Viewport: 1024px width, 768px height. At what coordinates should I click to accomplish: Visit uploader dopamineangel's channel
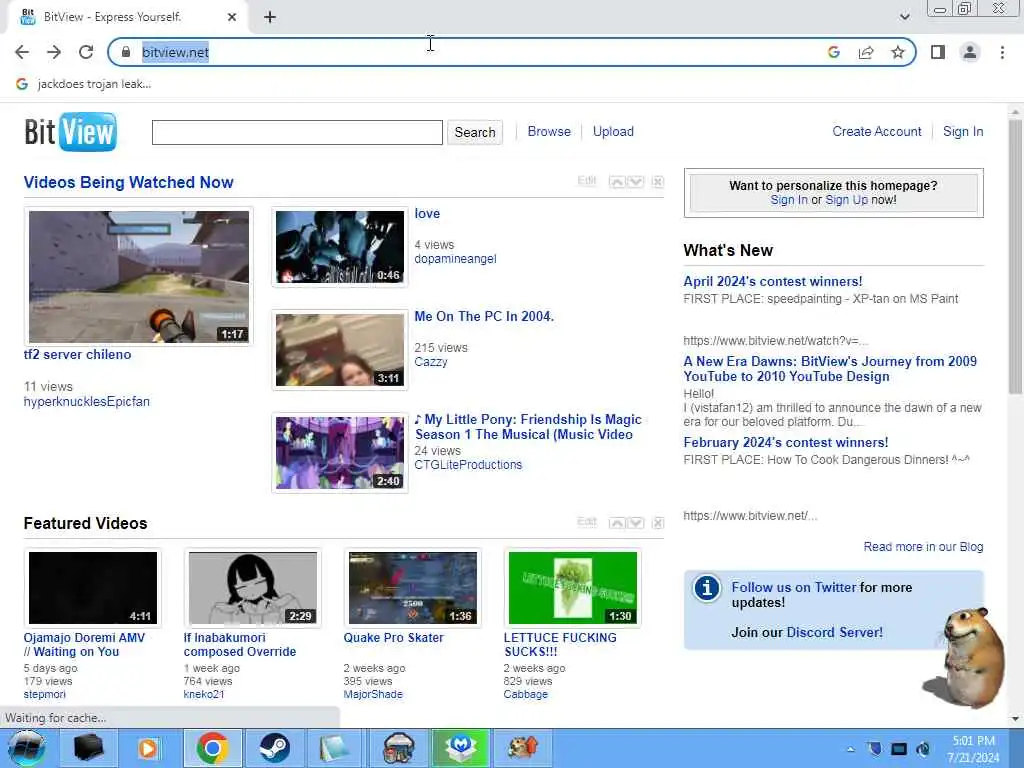tap(455, 259)
